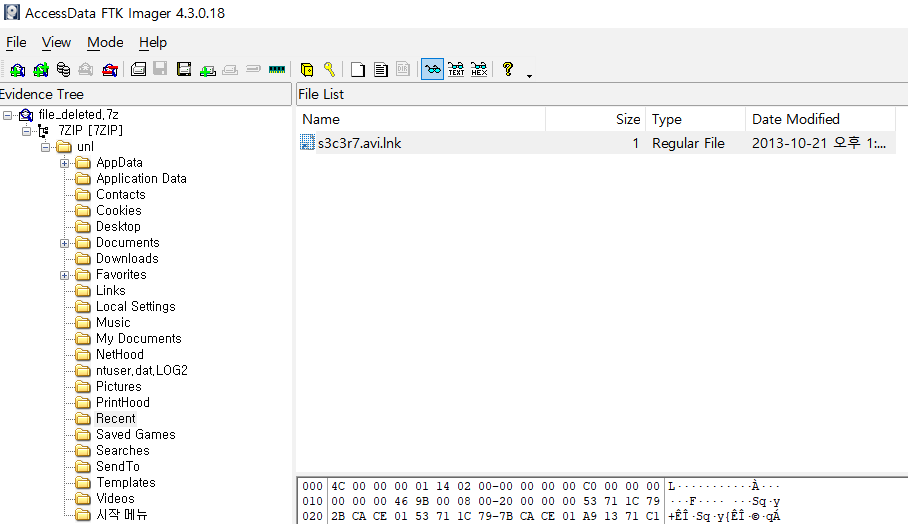Open the File menu
The height and width of the screenshot is (524, 908).
16,42
